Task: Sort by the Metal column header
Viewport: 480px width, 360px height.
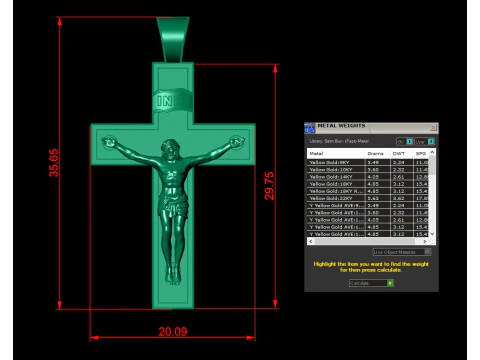Action: pyautogui.click(x=336, y=153)
